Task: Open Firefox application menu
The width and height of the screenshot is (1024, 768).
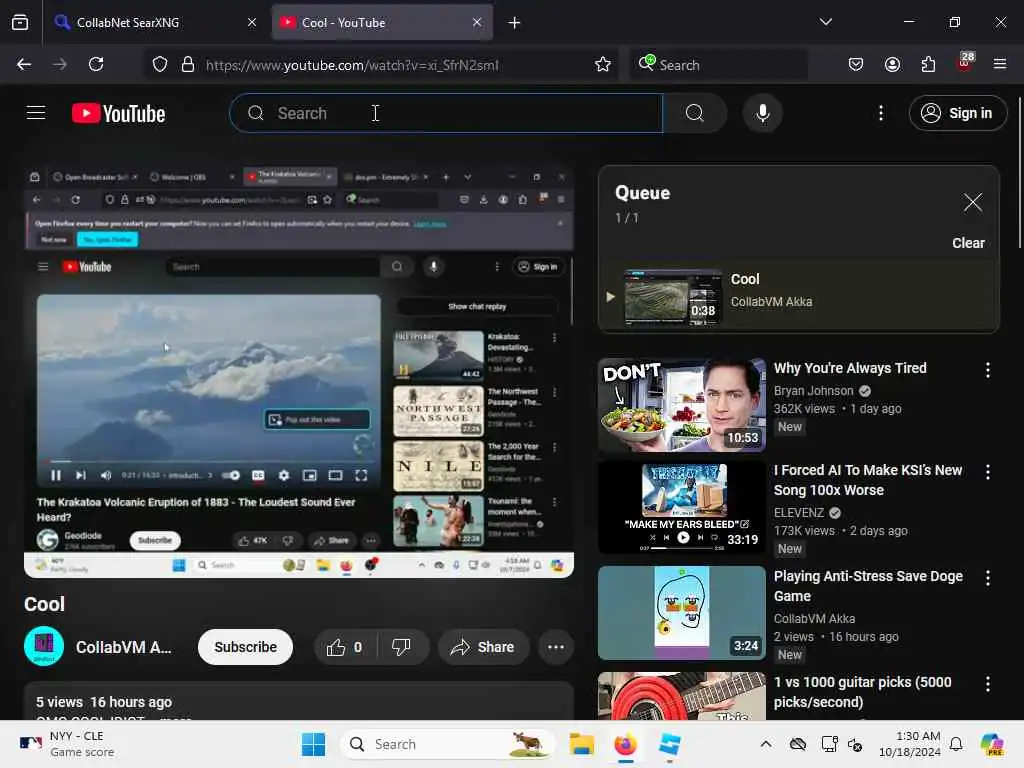Action: [x=1000, y=64]
